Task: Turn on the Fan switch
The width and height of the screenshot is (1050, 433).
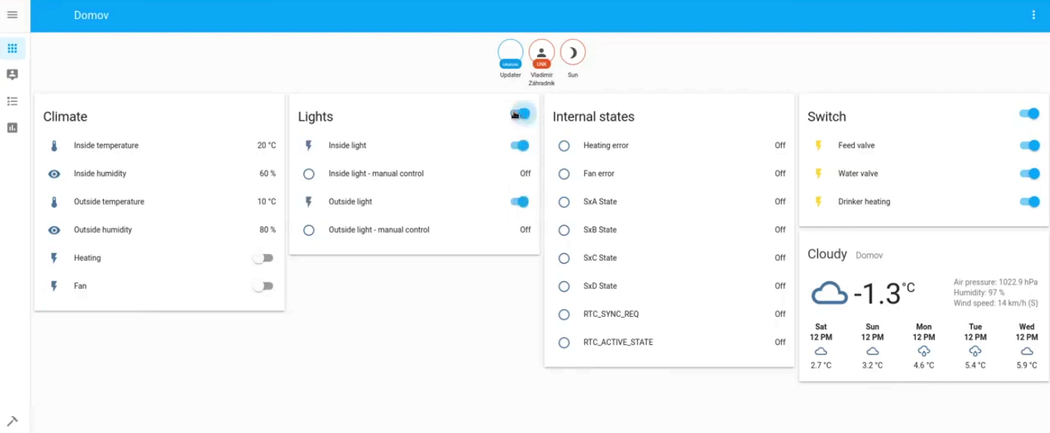Action: click(x=262, y=286)
